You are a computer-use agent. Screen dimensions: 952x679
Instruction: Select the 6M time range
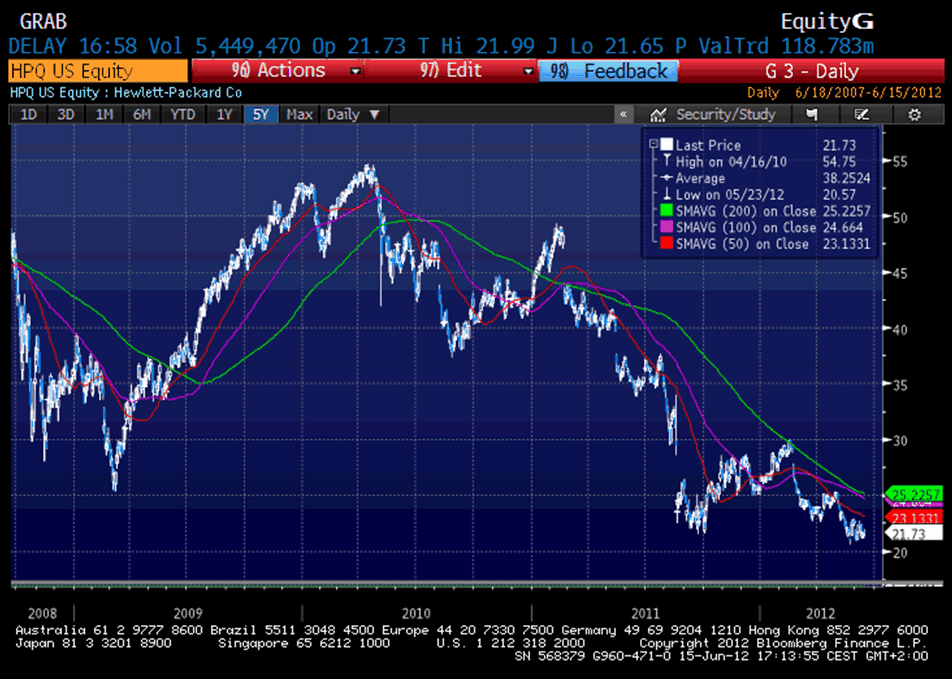pos(141,114)
